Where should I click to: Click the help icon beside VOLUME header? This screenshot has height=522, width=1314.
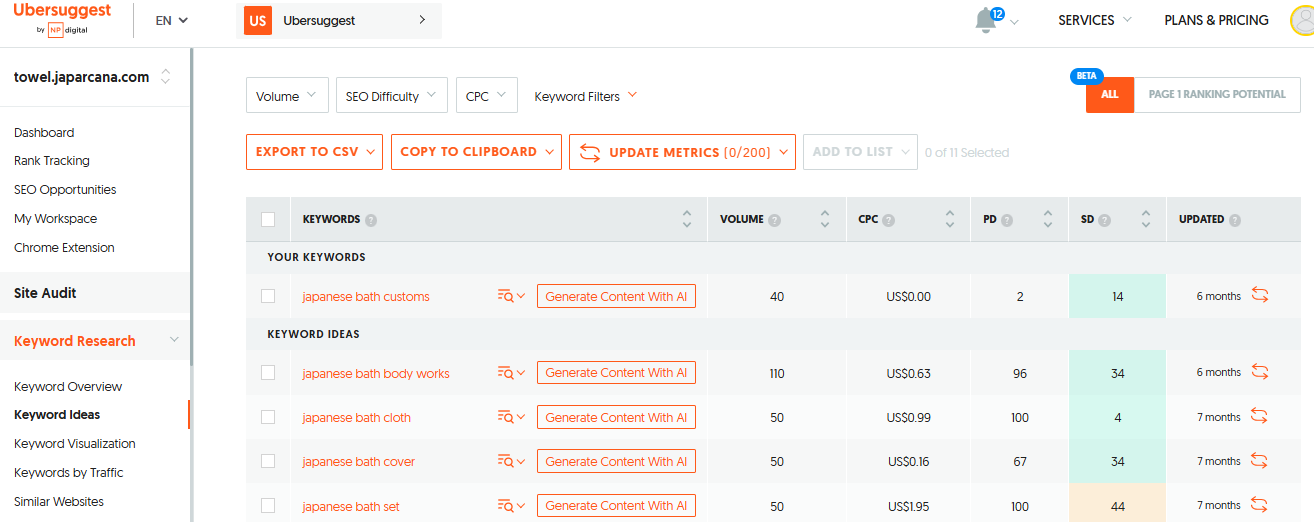click(x=775, y=220)
